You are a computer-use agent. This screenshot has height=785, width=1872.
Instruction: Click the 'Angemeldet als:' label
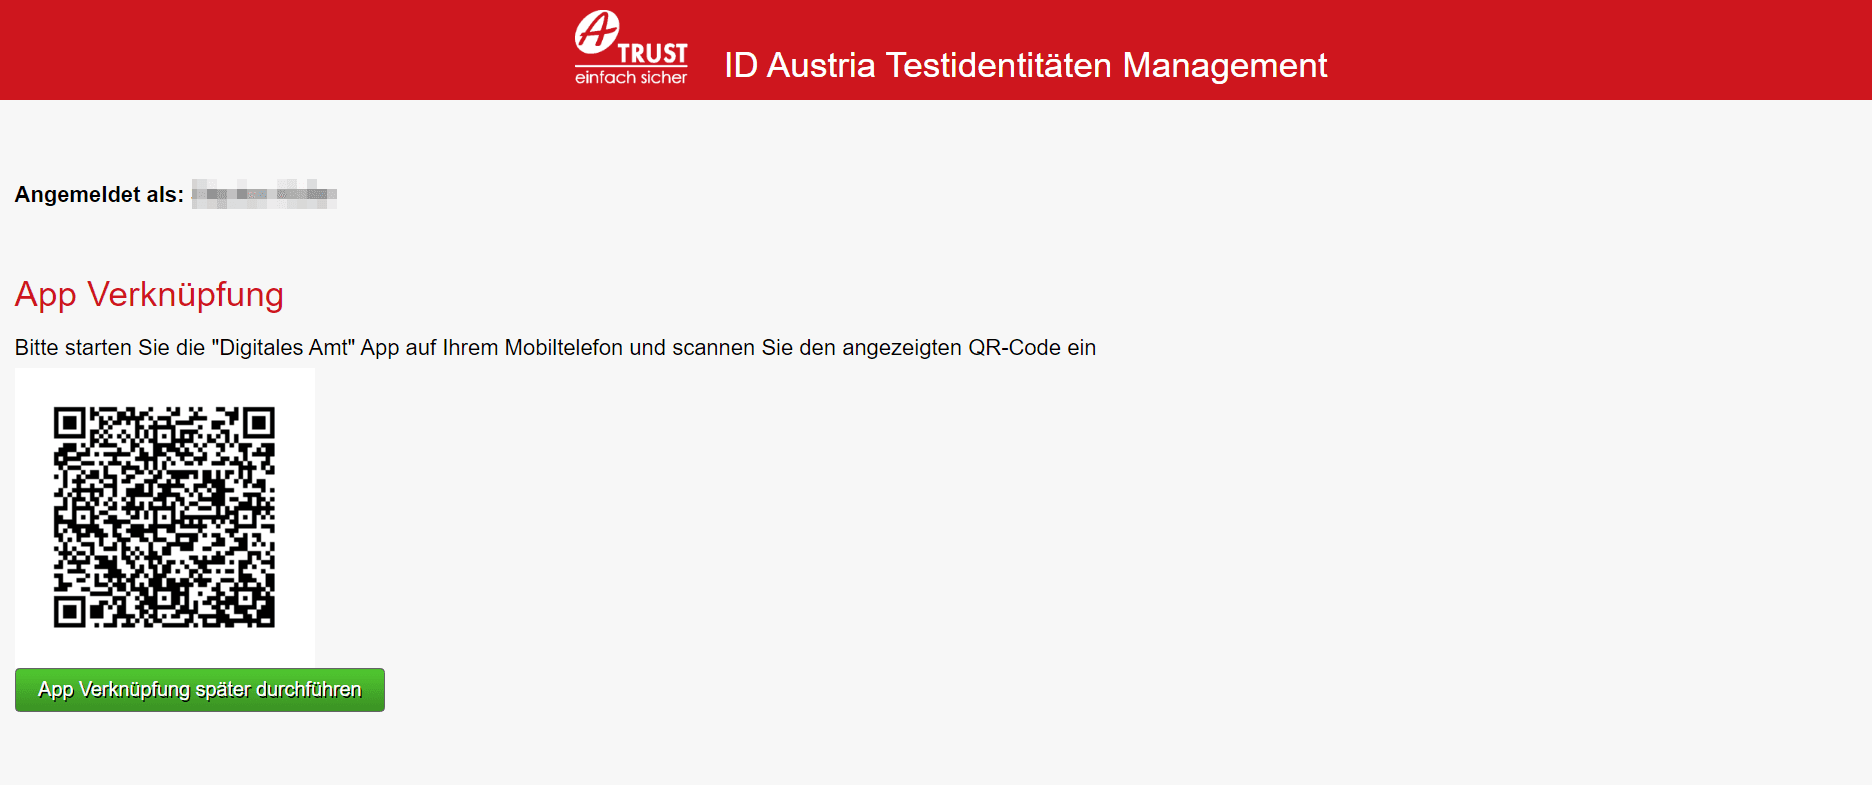click(x=99, y=195)
